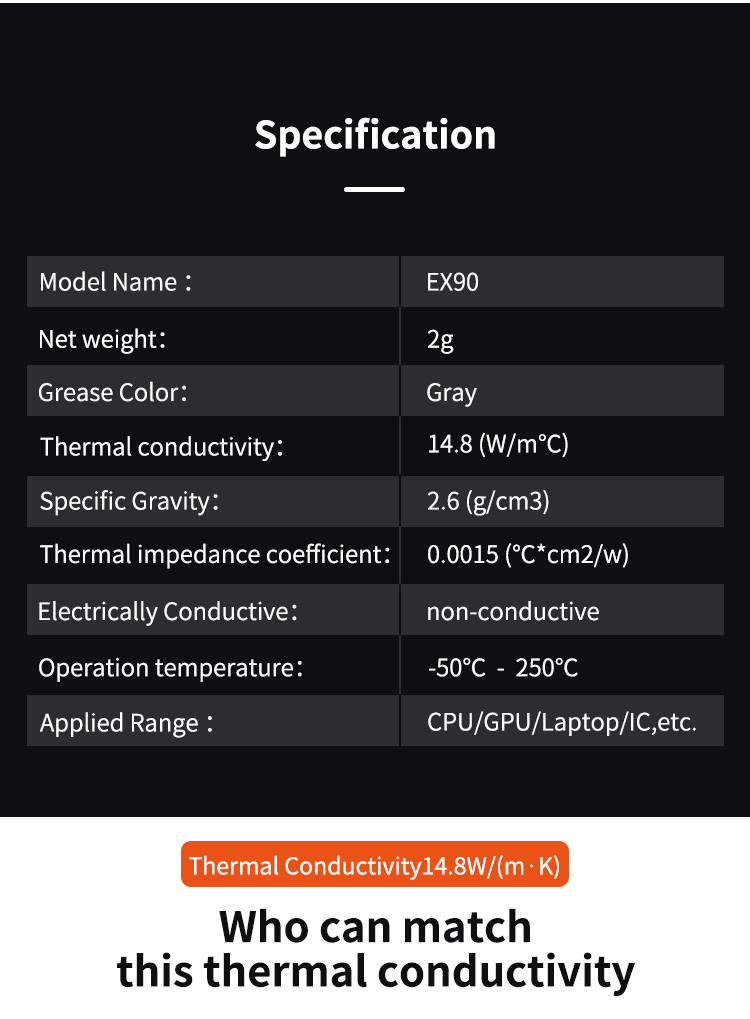Screen dimensions: 750x1019
Task: Select the Model Name label
Action: [x=116, y=282]
